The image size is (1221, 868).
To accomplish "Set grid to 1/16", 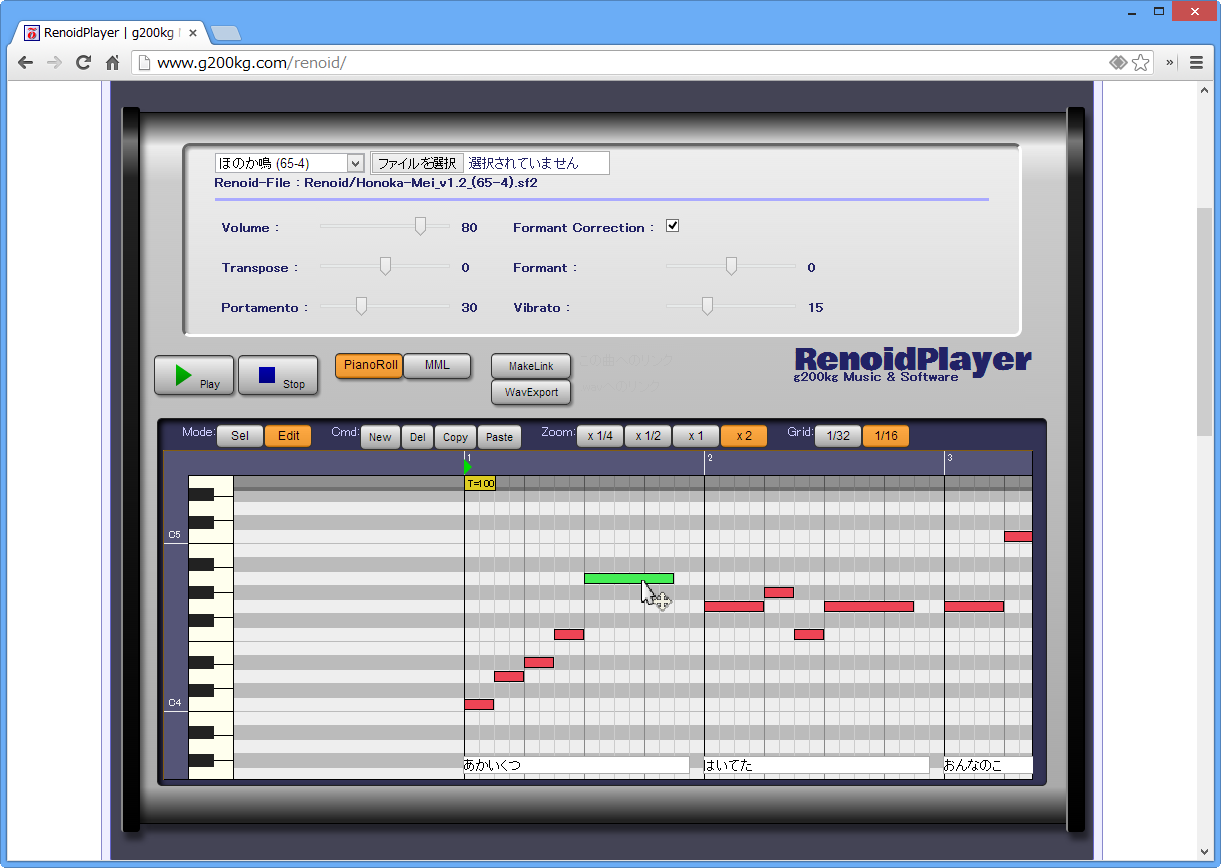I will 886,436.
